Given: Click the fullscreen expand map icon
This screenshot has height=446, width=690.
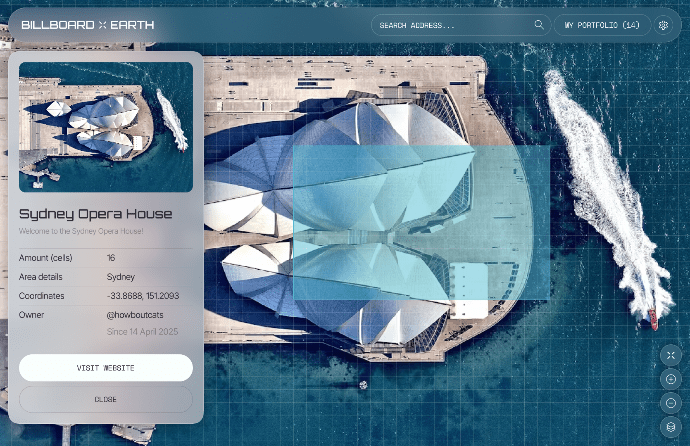Looking at the screenshot, I should pyautogui.click(x=671, y=355).
